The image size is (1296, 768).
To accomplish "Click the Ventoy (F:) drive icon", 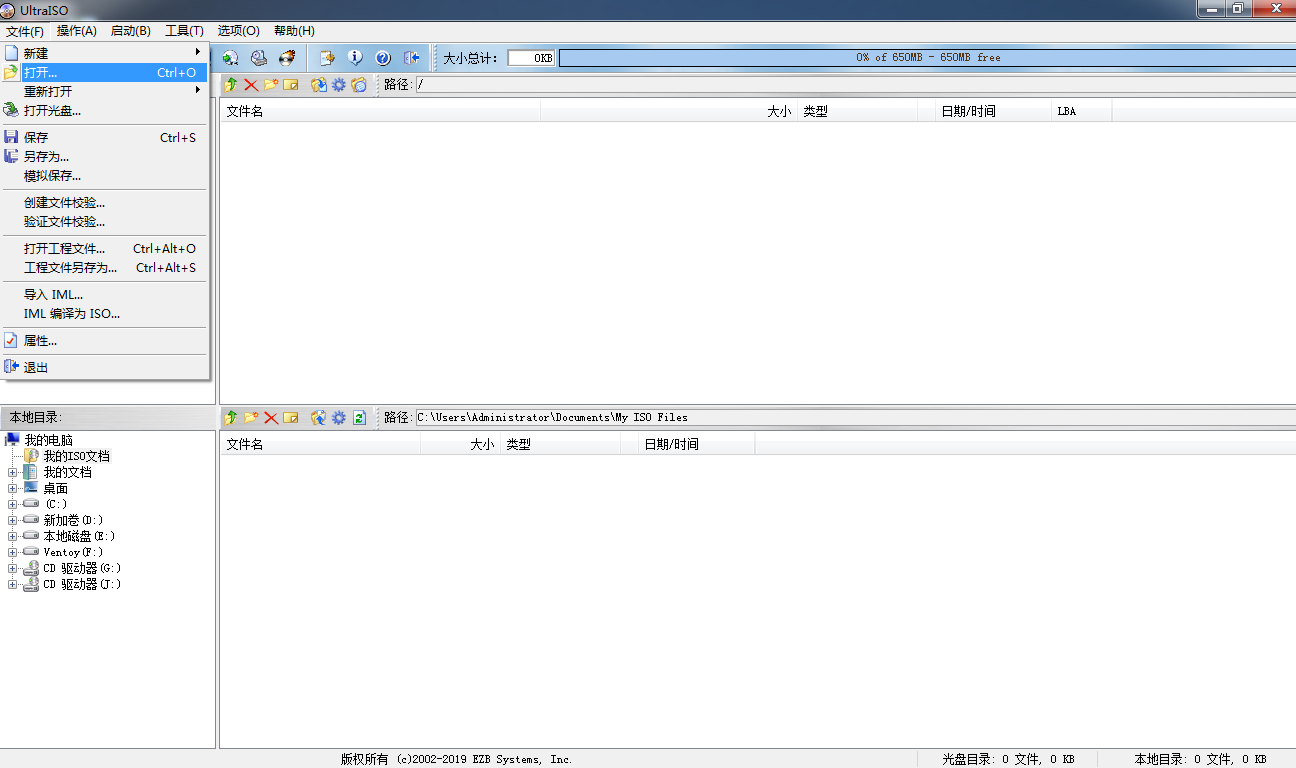I will pyautogui.click(x=31, y=552).
